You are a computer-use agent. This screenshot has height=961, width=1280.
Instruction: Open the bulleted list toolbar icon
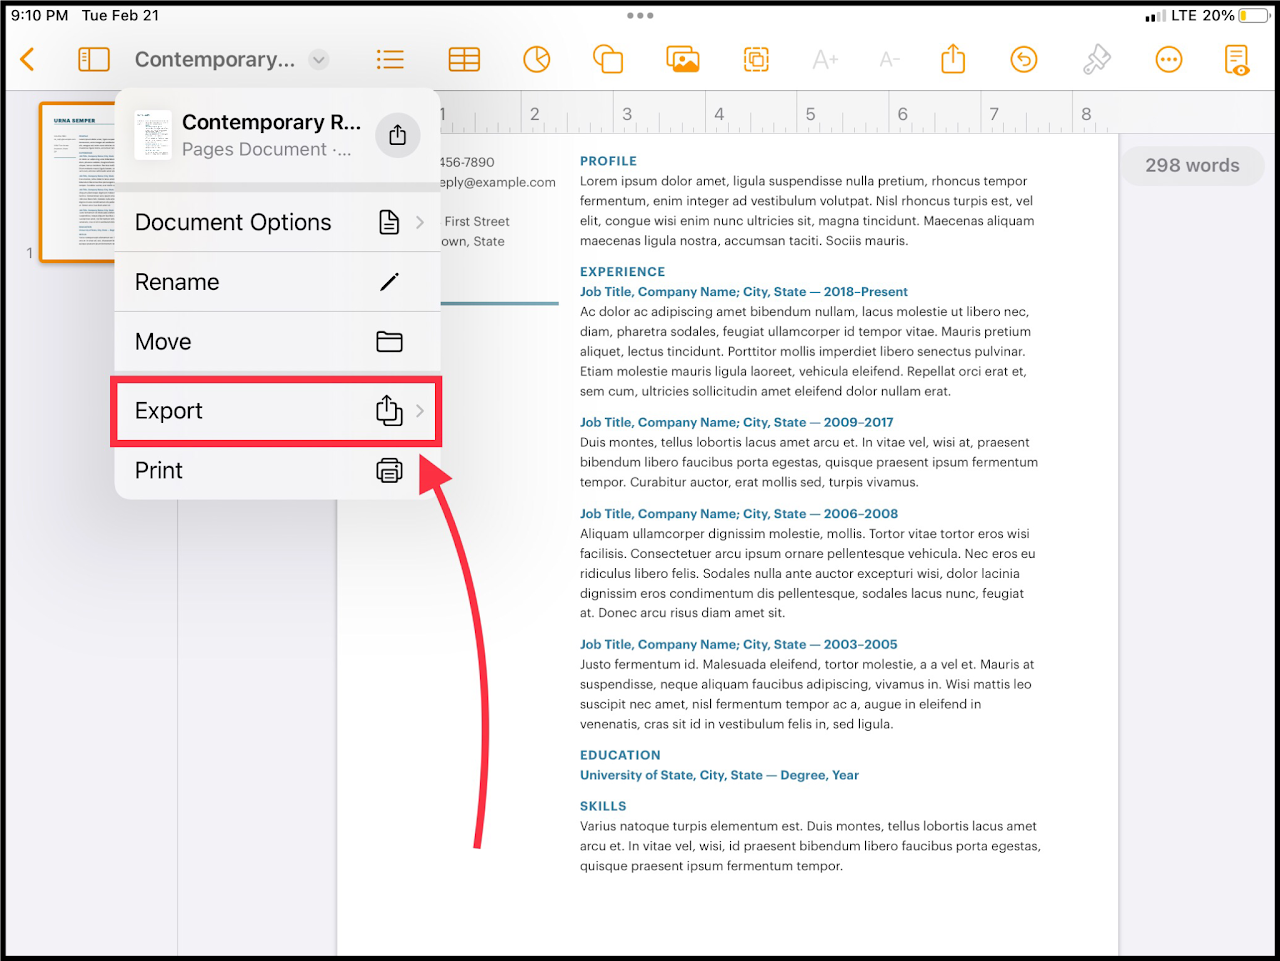click(390, 60)
